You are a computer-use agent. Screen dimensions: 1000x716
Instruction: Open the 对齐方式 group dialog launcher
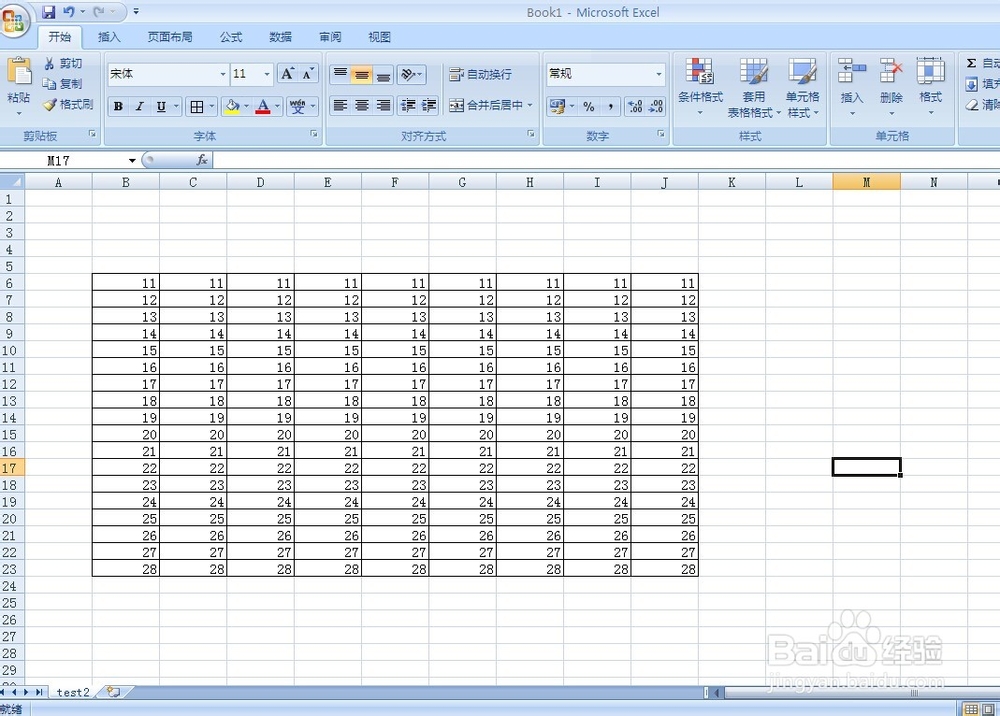point(531,134)
